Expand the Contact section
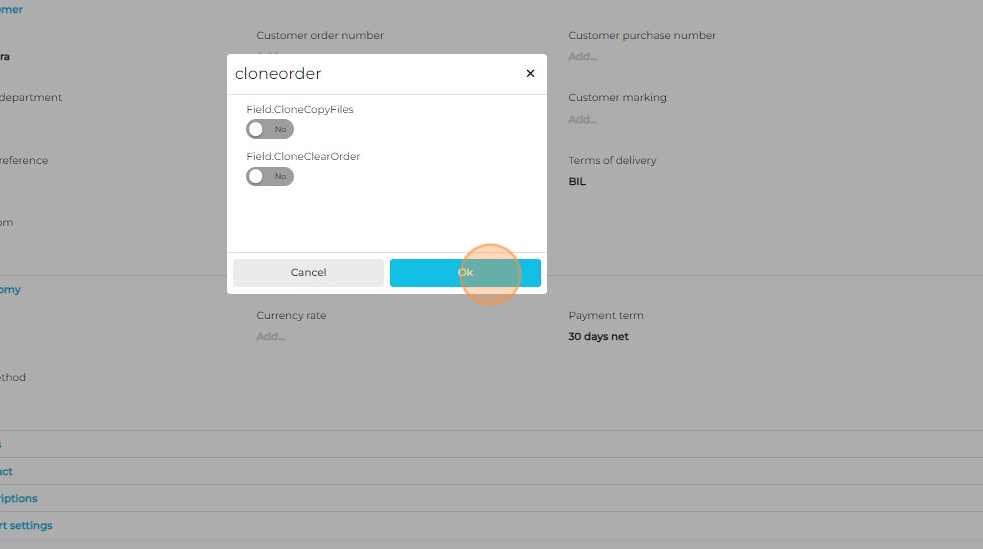The height and width of the screenshot is (549, 983). [x=6, y=472]
